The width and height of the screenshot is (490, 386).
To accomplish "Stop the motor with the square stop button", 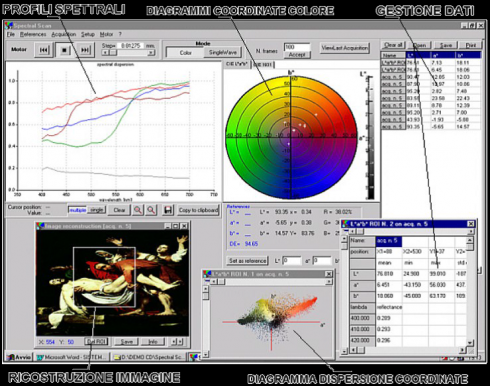I will [x=64, y=50].
